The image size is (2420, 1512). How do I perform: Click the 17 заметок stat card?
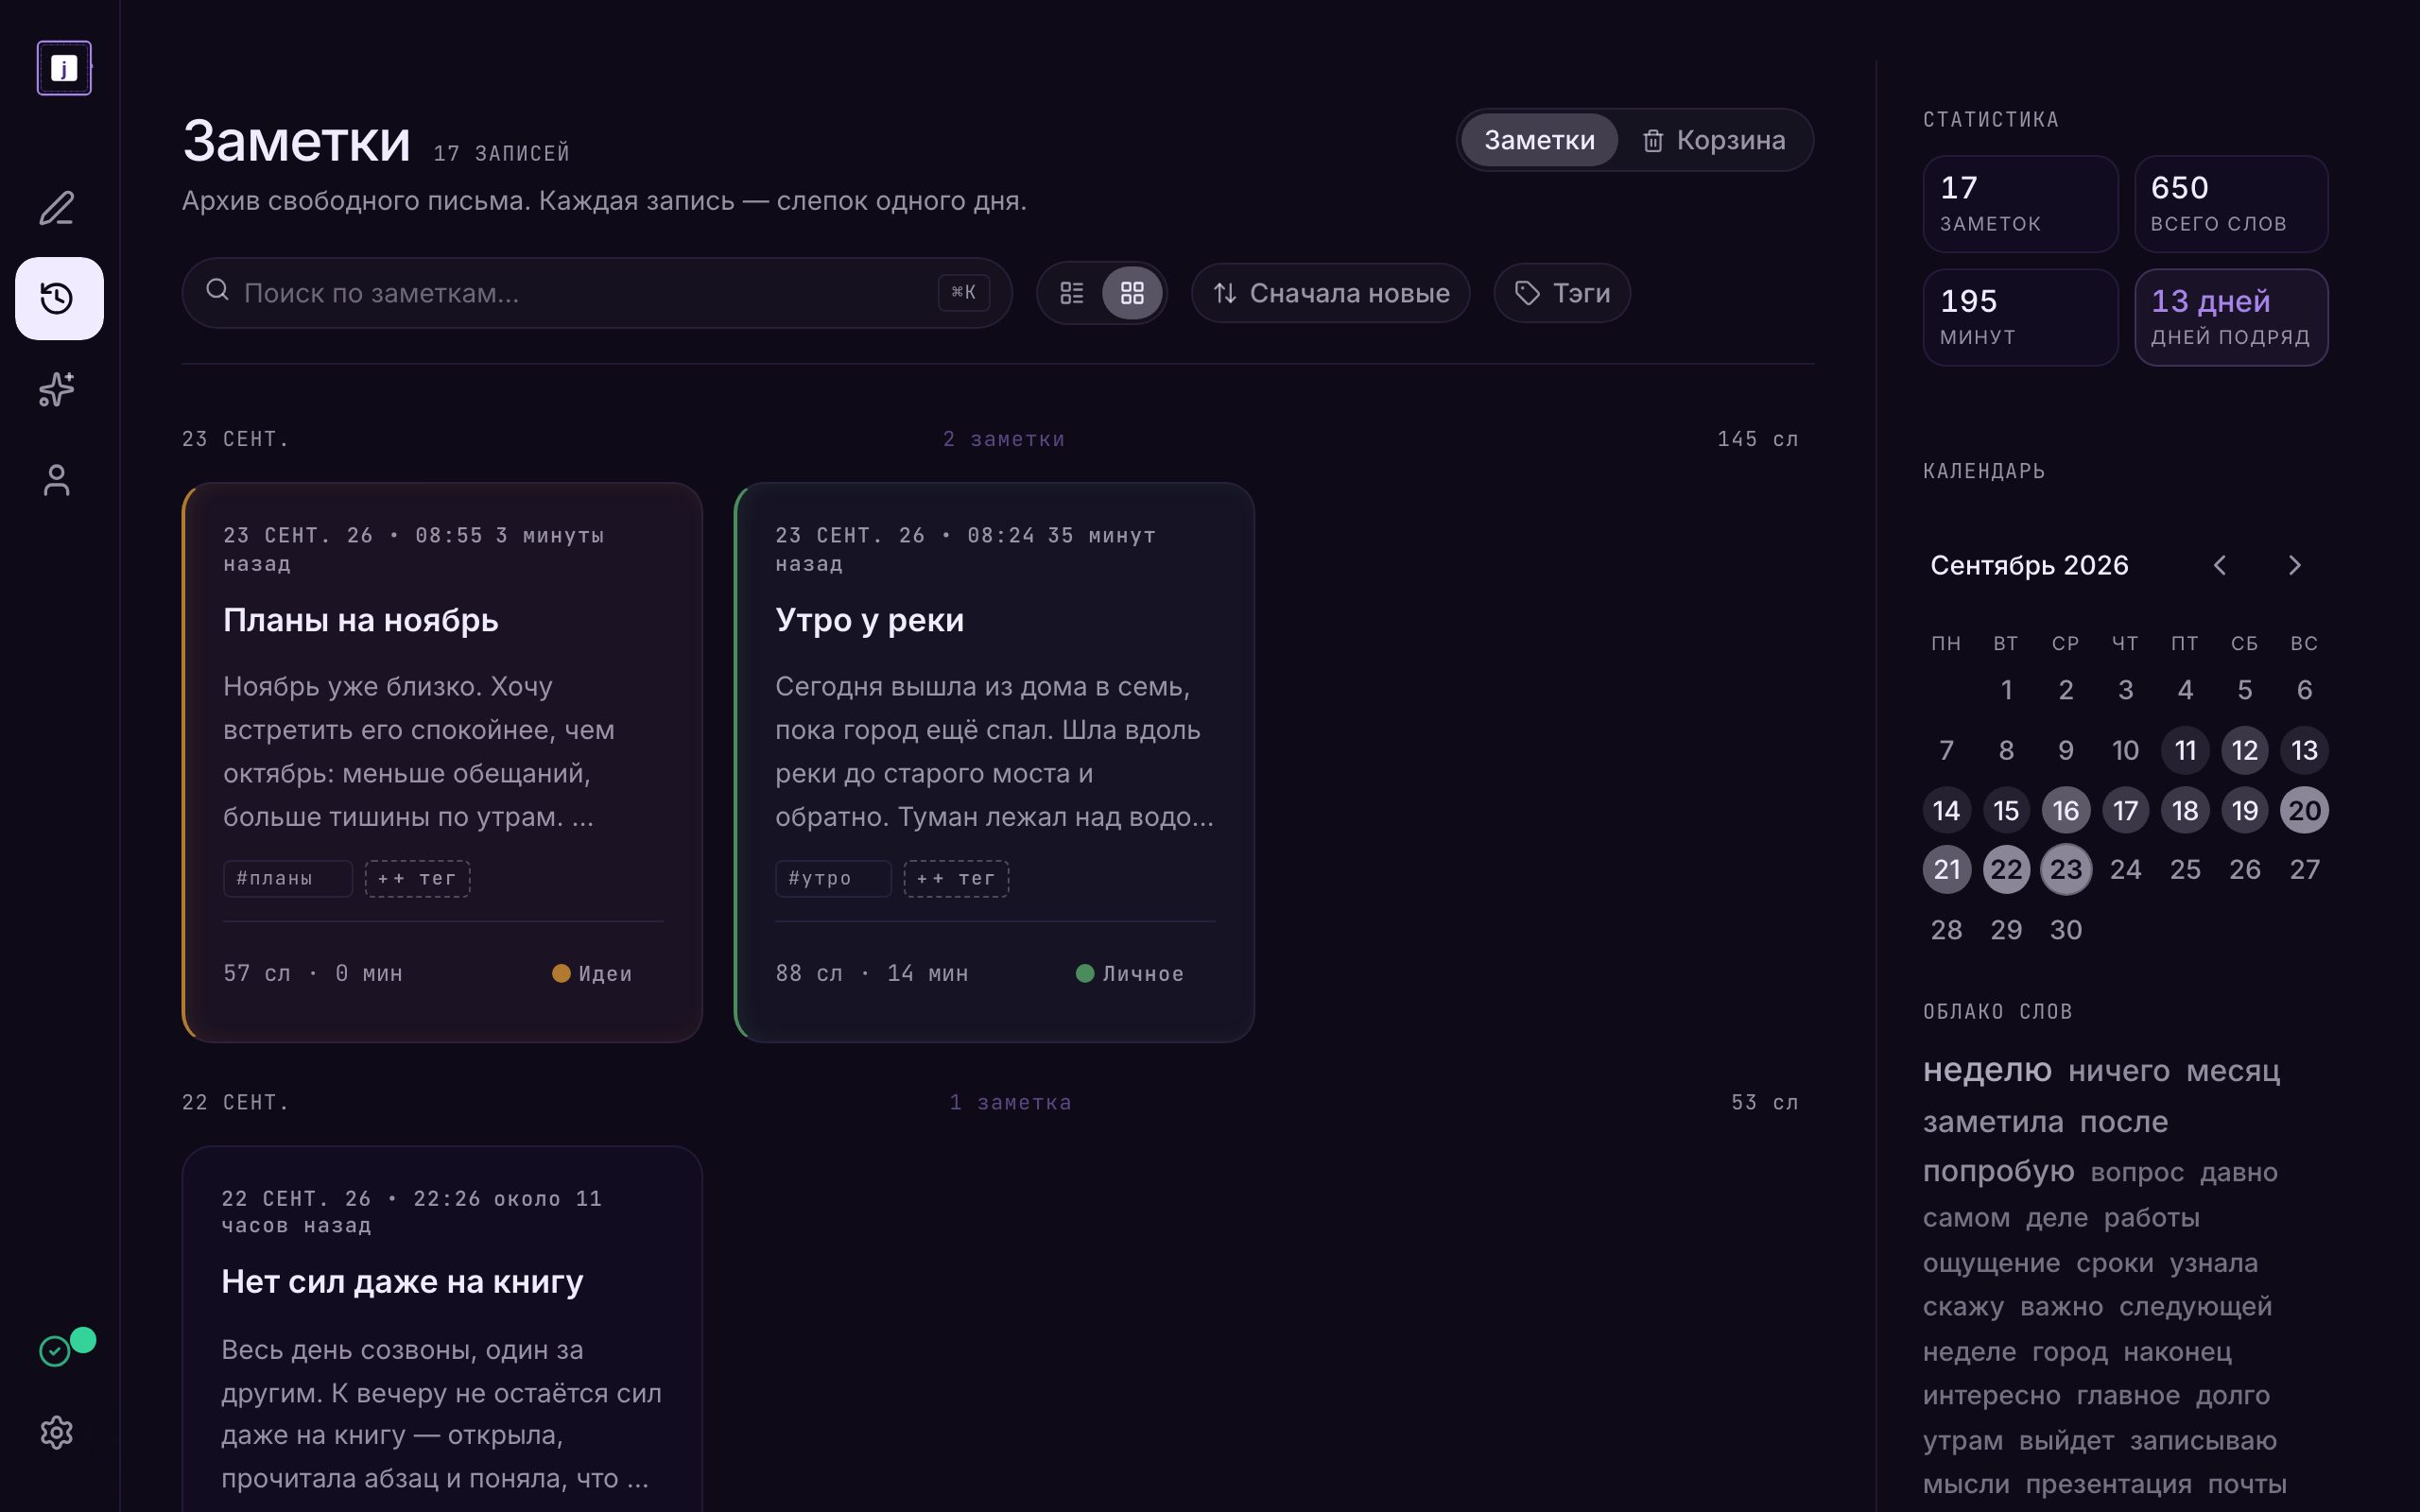(2020, 204)
